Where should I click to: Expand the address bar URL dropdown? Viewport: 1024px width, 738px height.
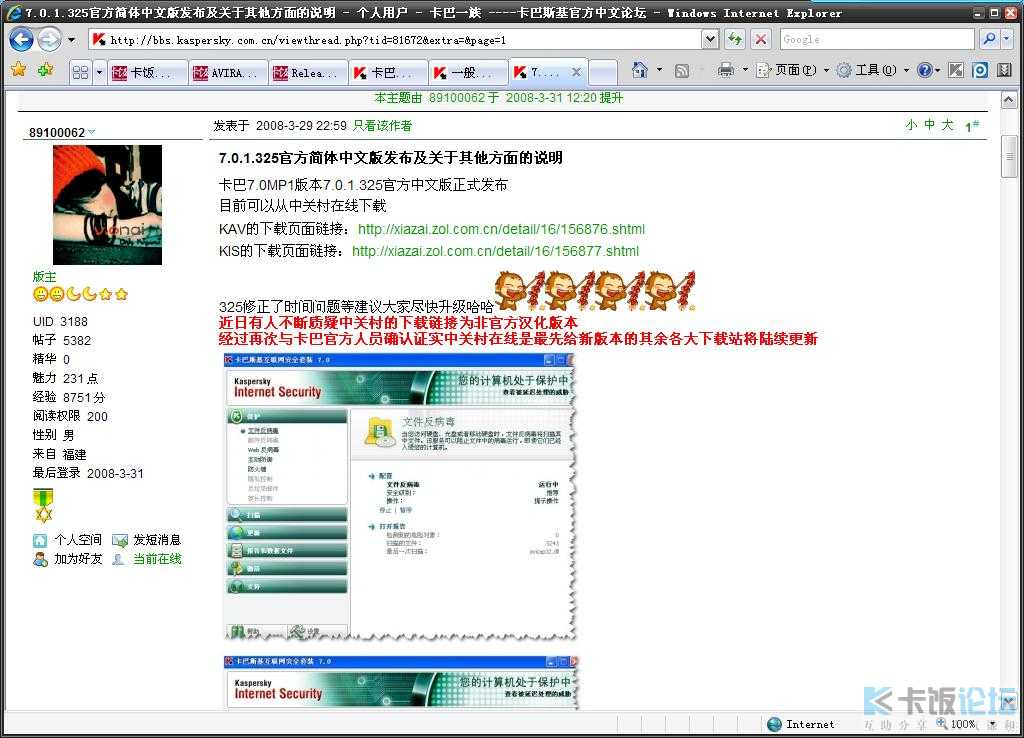[711, 40]
